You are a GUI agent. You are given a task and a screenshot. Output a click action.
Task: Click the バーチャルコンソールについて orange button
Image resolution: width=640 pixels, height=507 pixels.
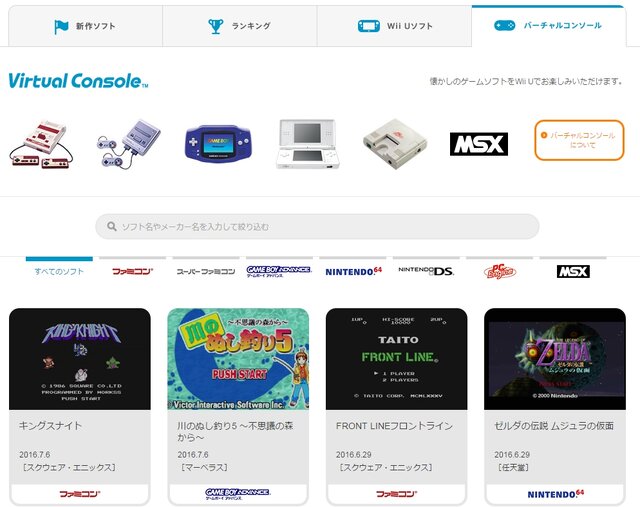click(579, 140)
